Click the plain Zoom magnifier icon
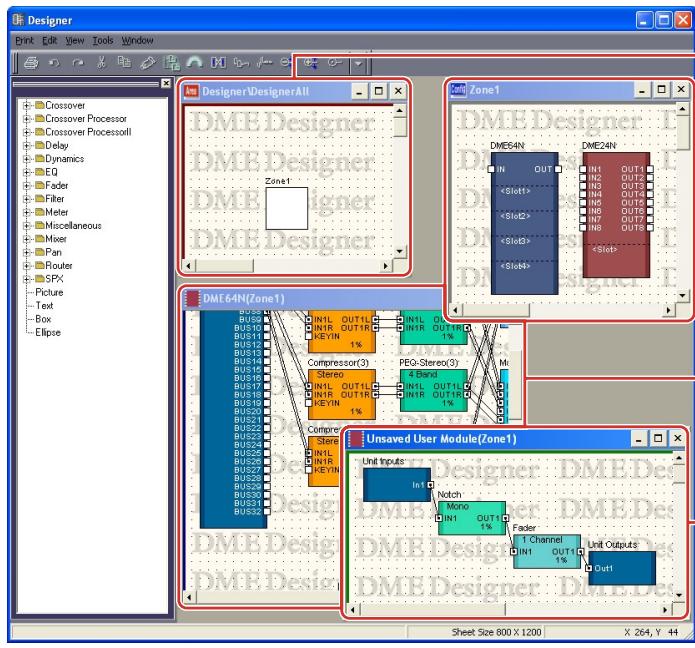Screen dimensions: 695x648 coord(335,63)
